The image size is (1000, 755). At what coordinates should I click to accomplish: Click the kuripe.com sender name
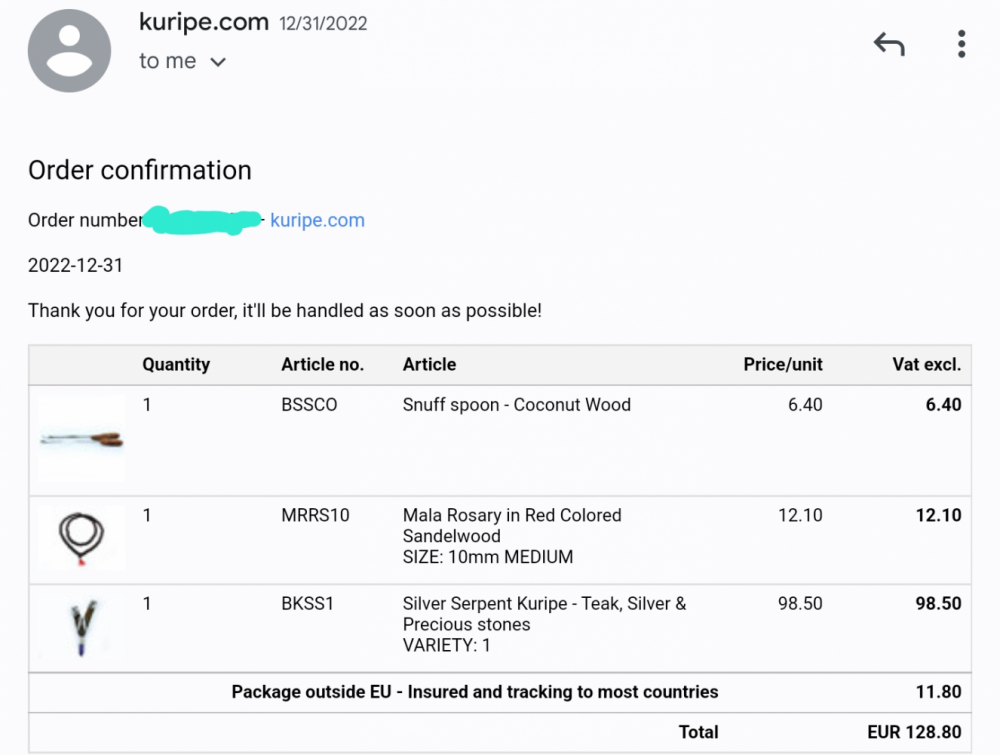[203, 22]
